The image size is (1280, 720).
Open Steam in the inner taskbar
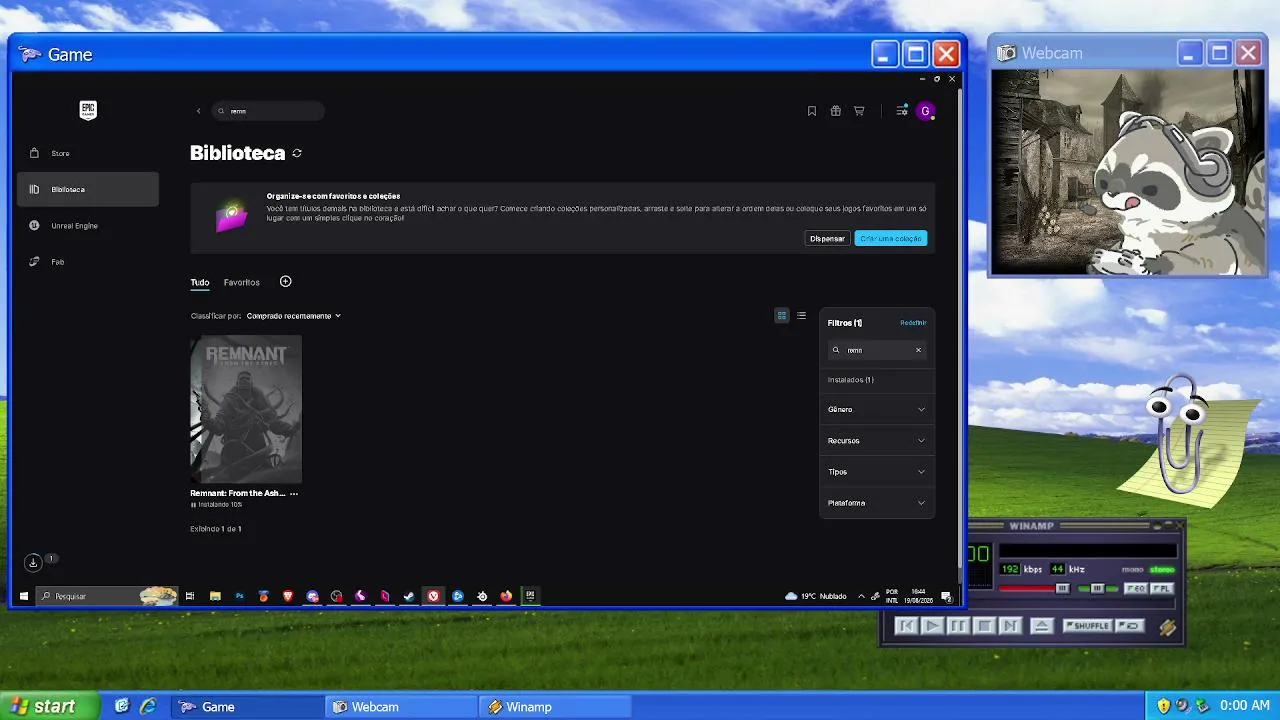409,596
